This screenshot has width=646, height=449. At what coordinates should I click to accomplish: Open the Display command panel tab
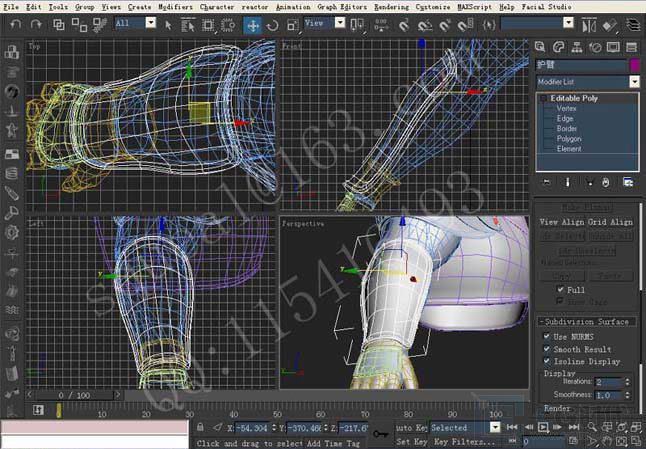(613, 47)
